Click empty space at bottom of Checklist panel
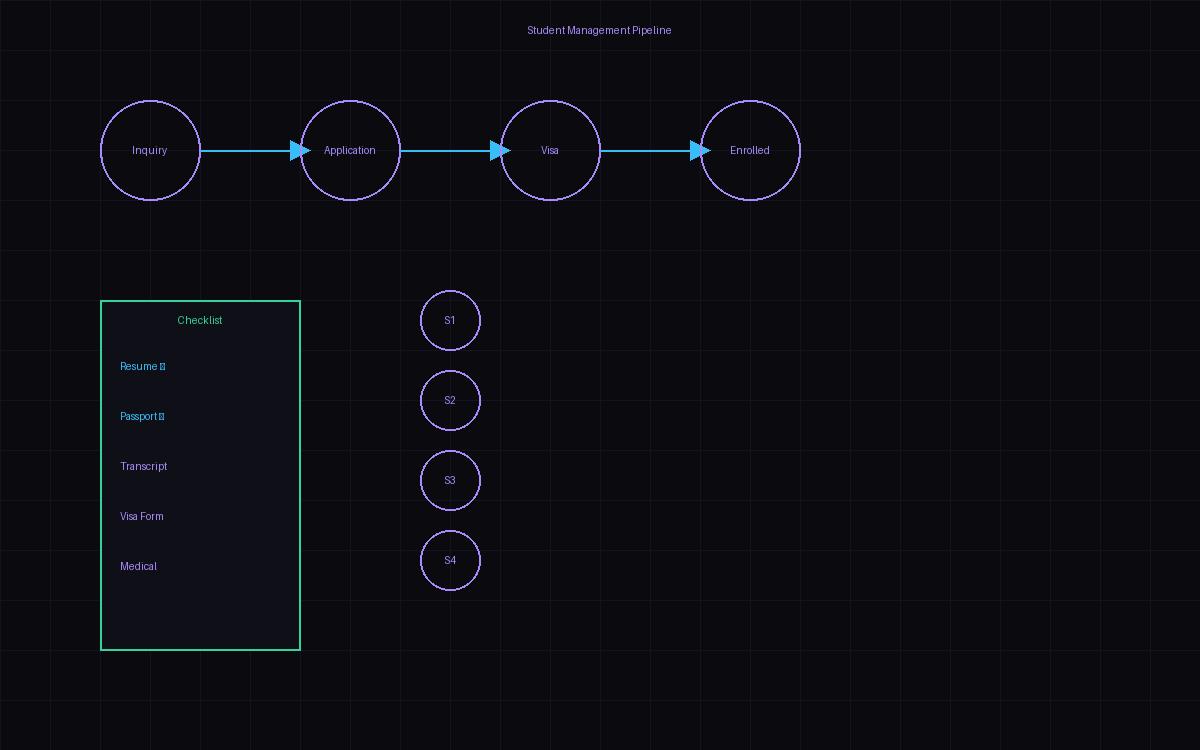 [x=200, y=615]
